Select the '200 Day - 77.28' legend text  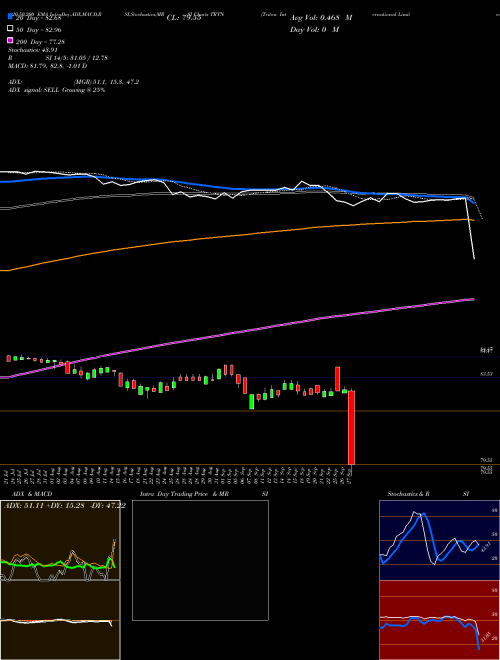[x=40, y=42]
